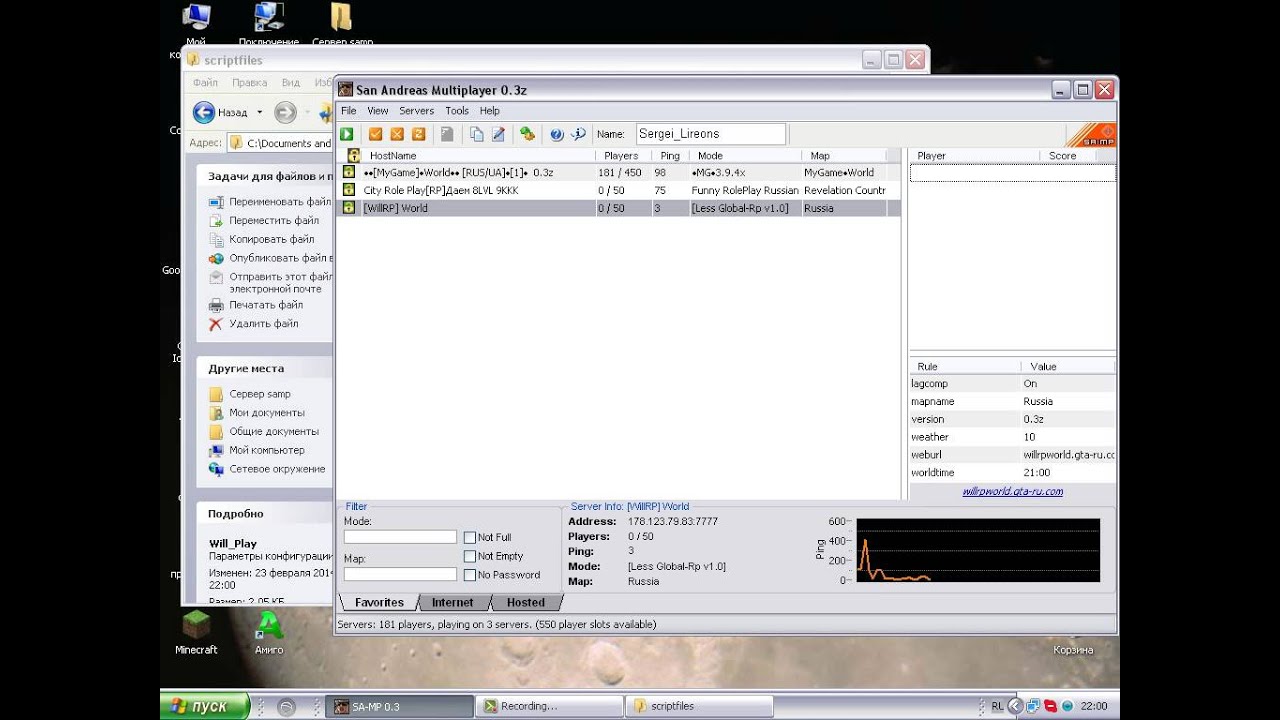Image resolution: width=1280 pixels, height=720 pixels.
Task: Open the File menu in SA-MP
Action: [x=348, y=111]
